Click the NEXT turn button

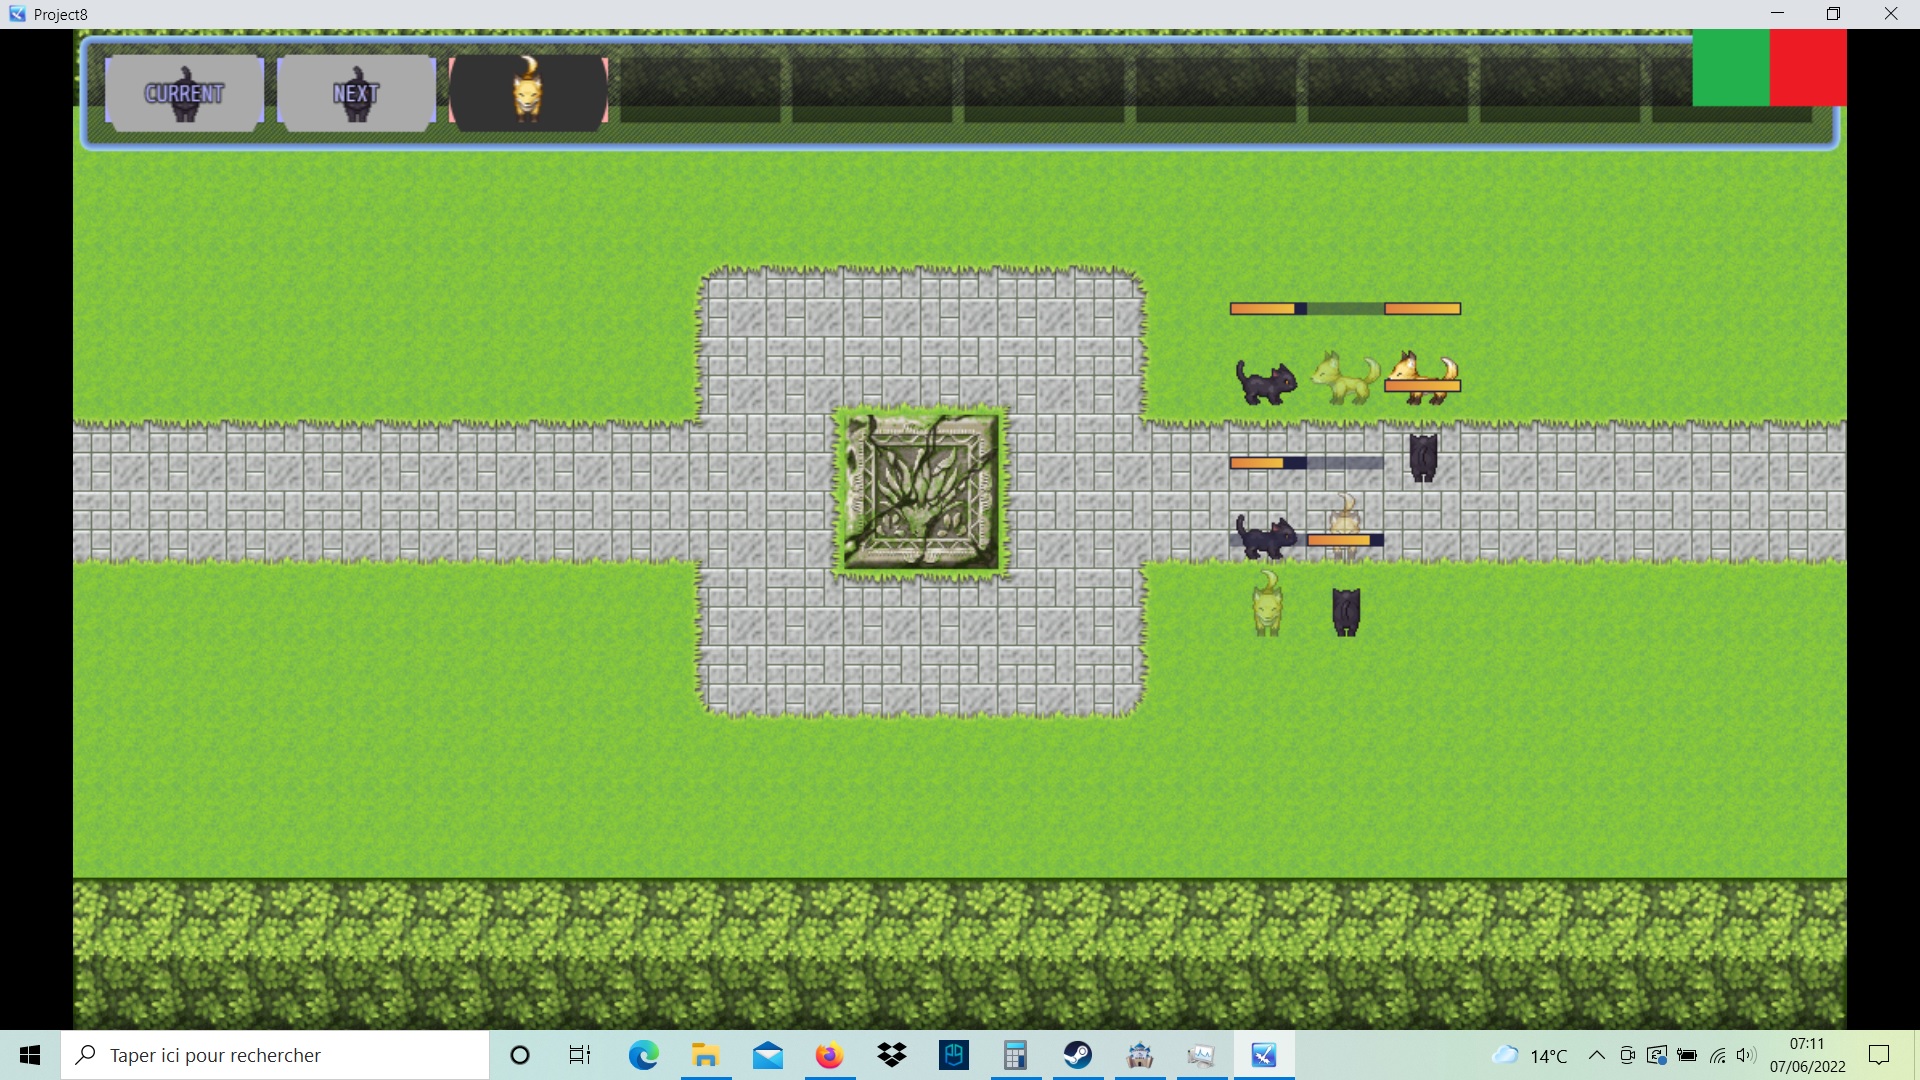point(356,93)
